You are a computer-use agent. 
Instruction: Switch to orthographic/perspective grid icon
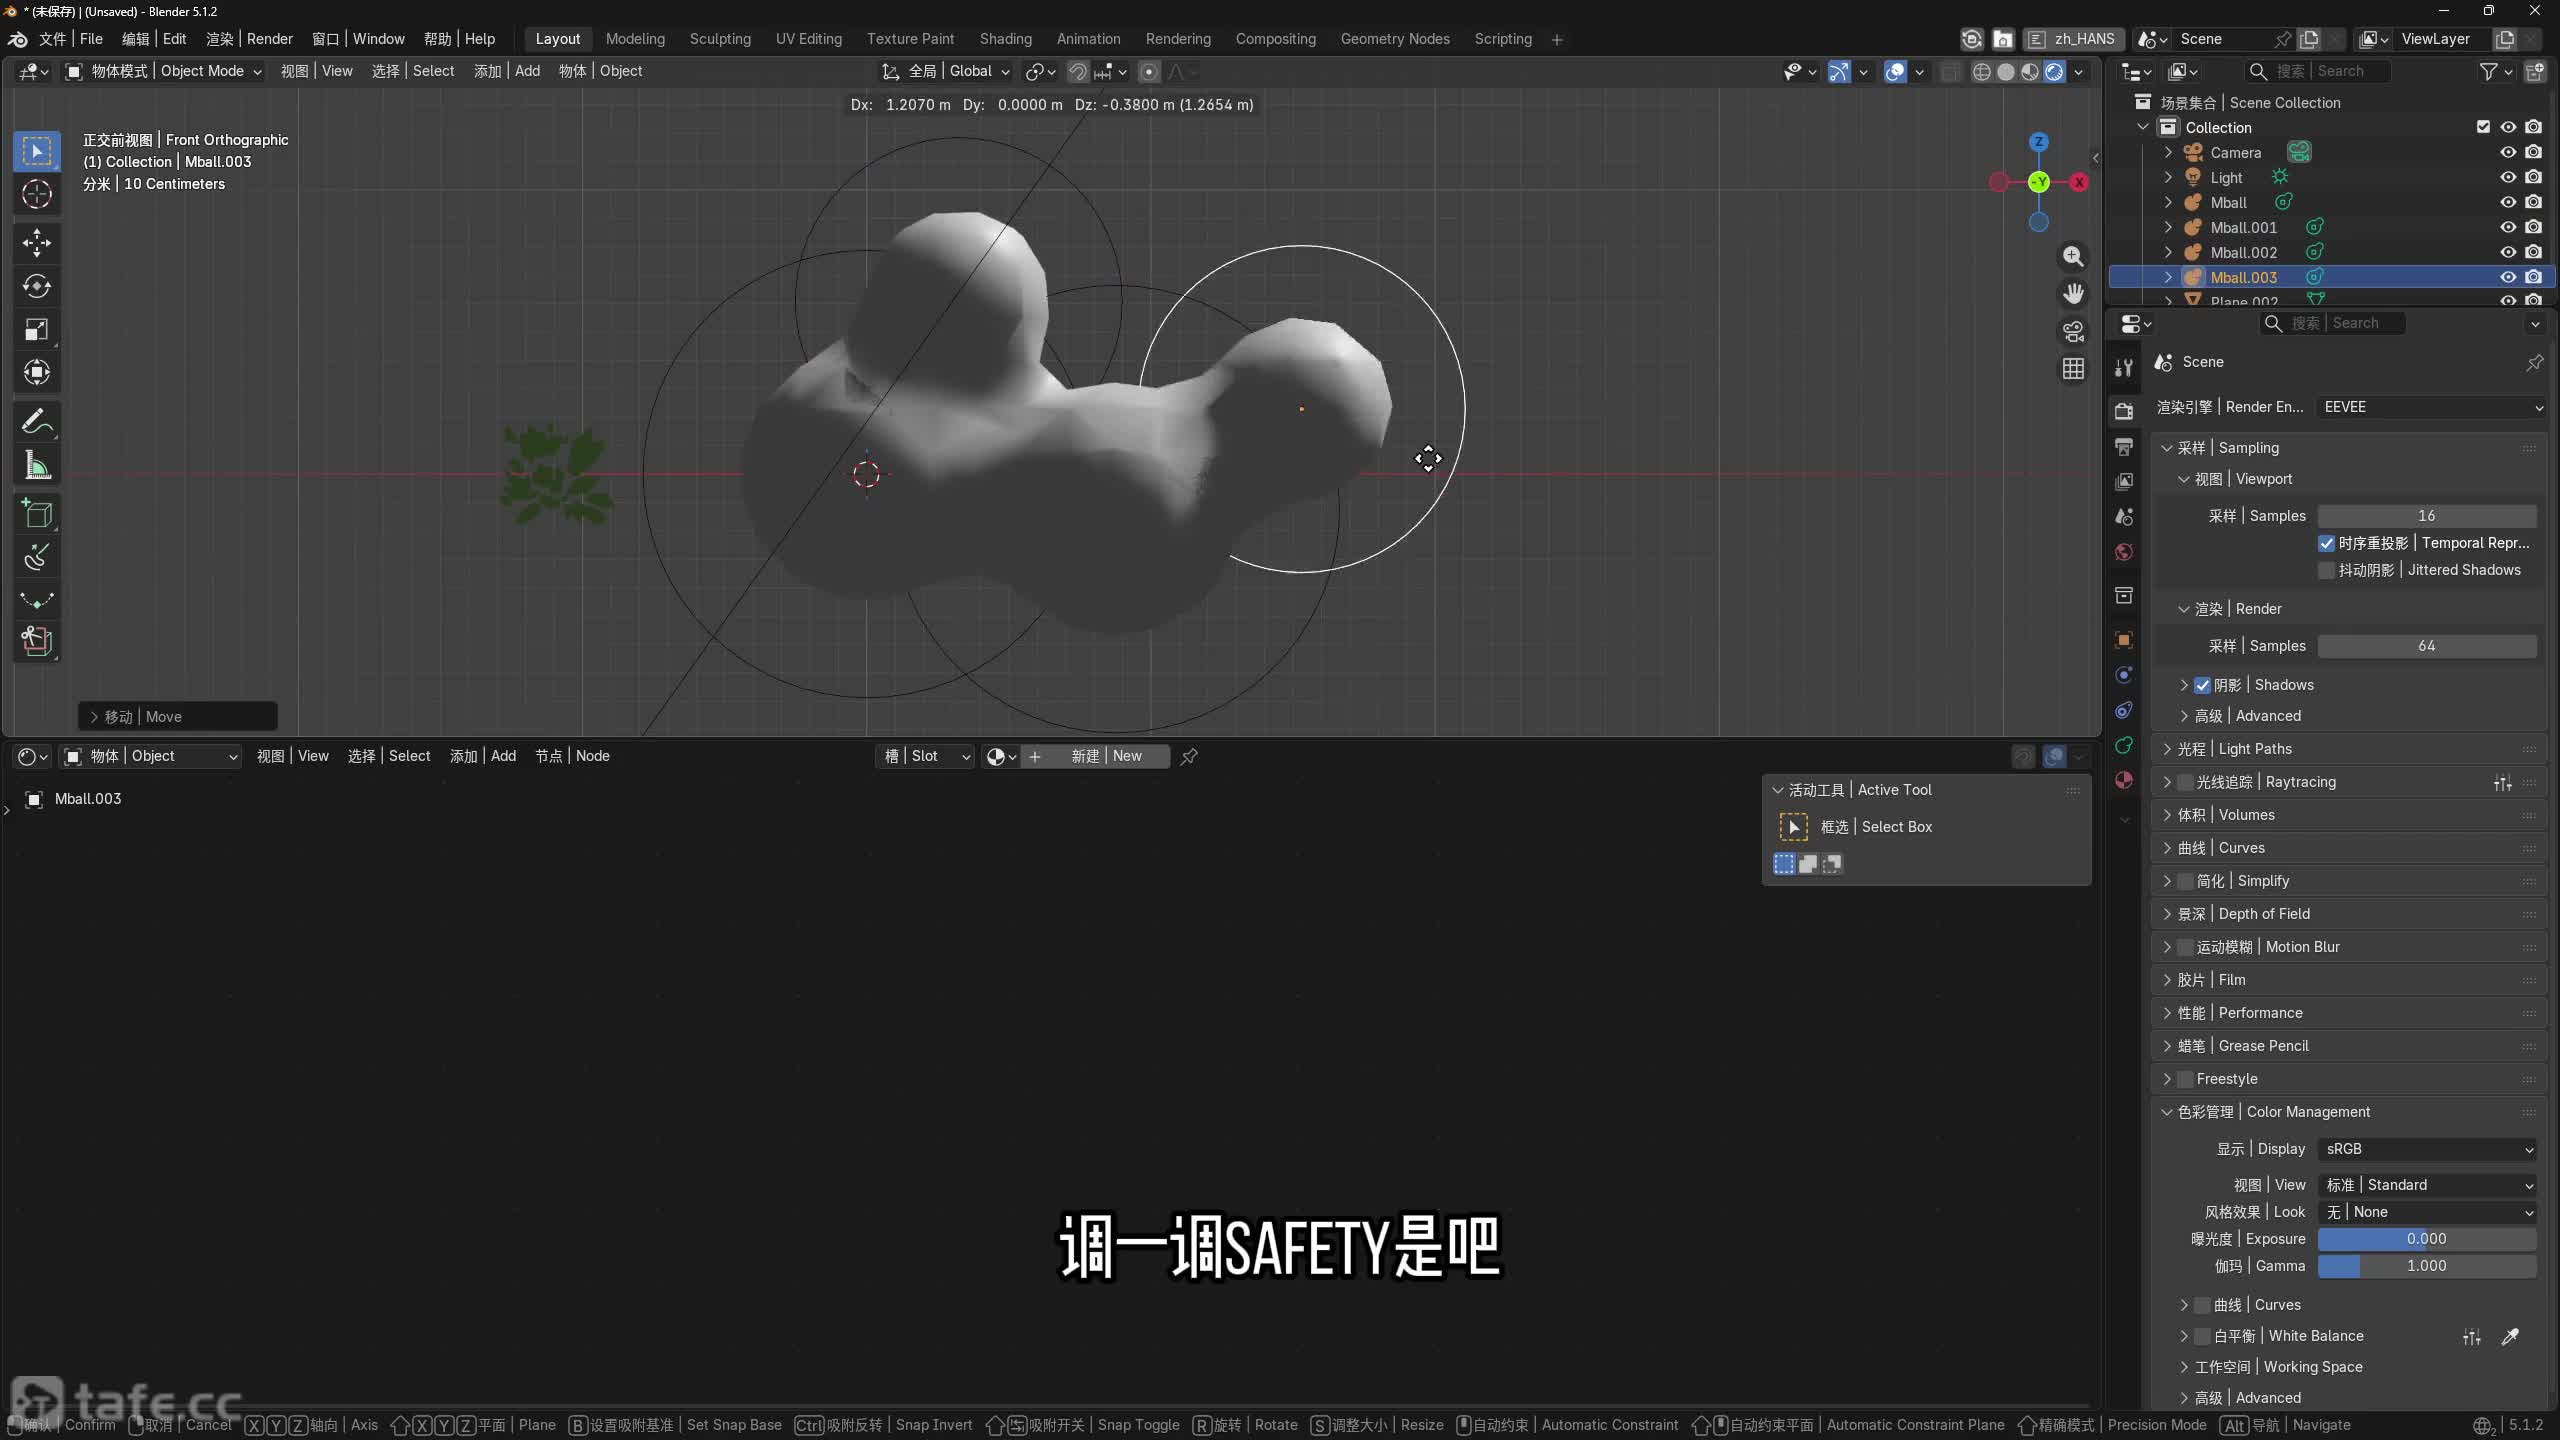[2073, 369]
